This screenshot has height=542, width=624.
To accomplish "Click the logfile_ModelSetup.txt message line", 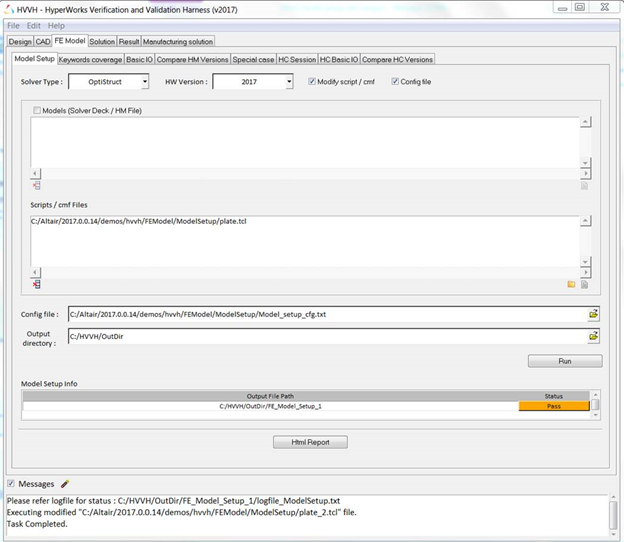I will click(x=174, y=501).
